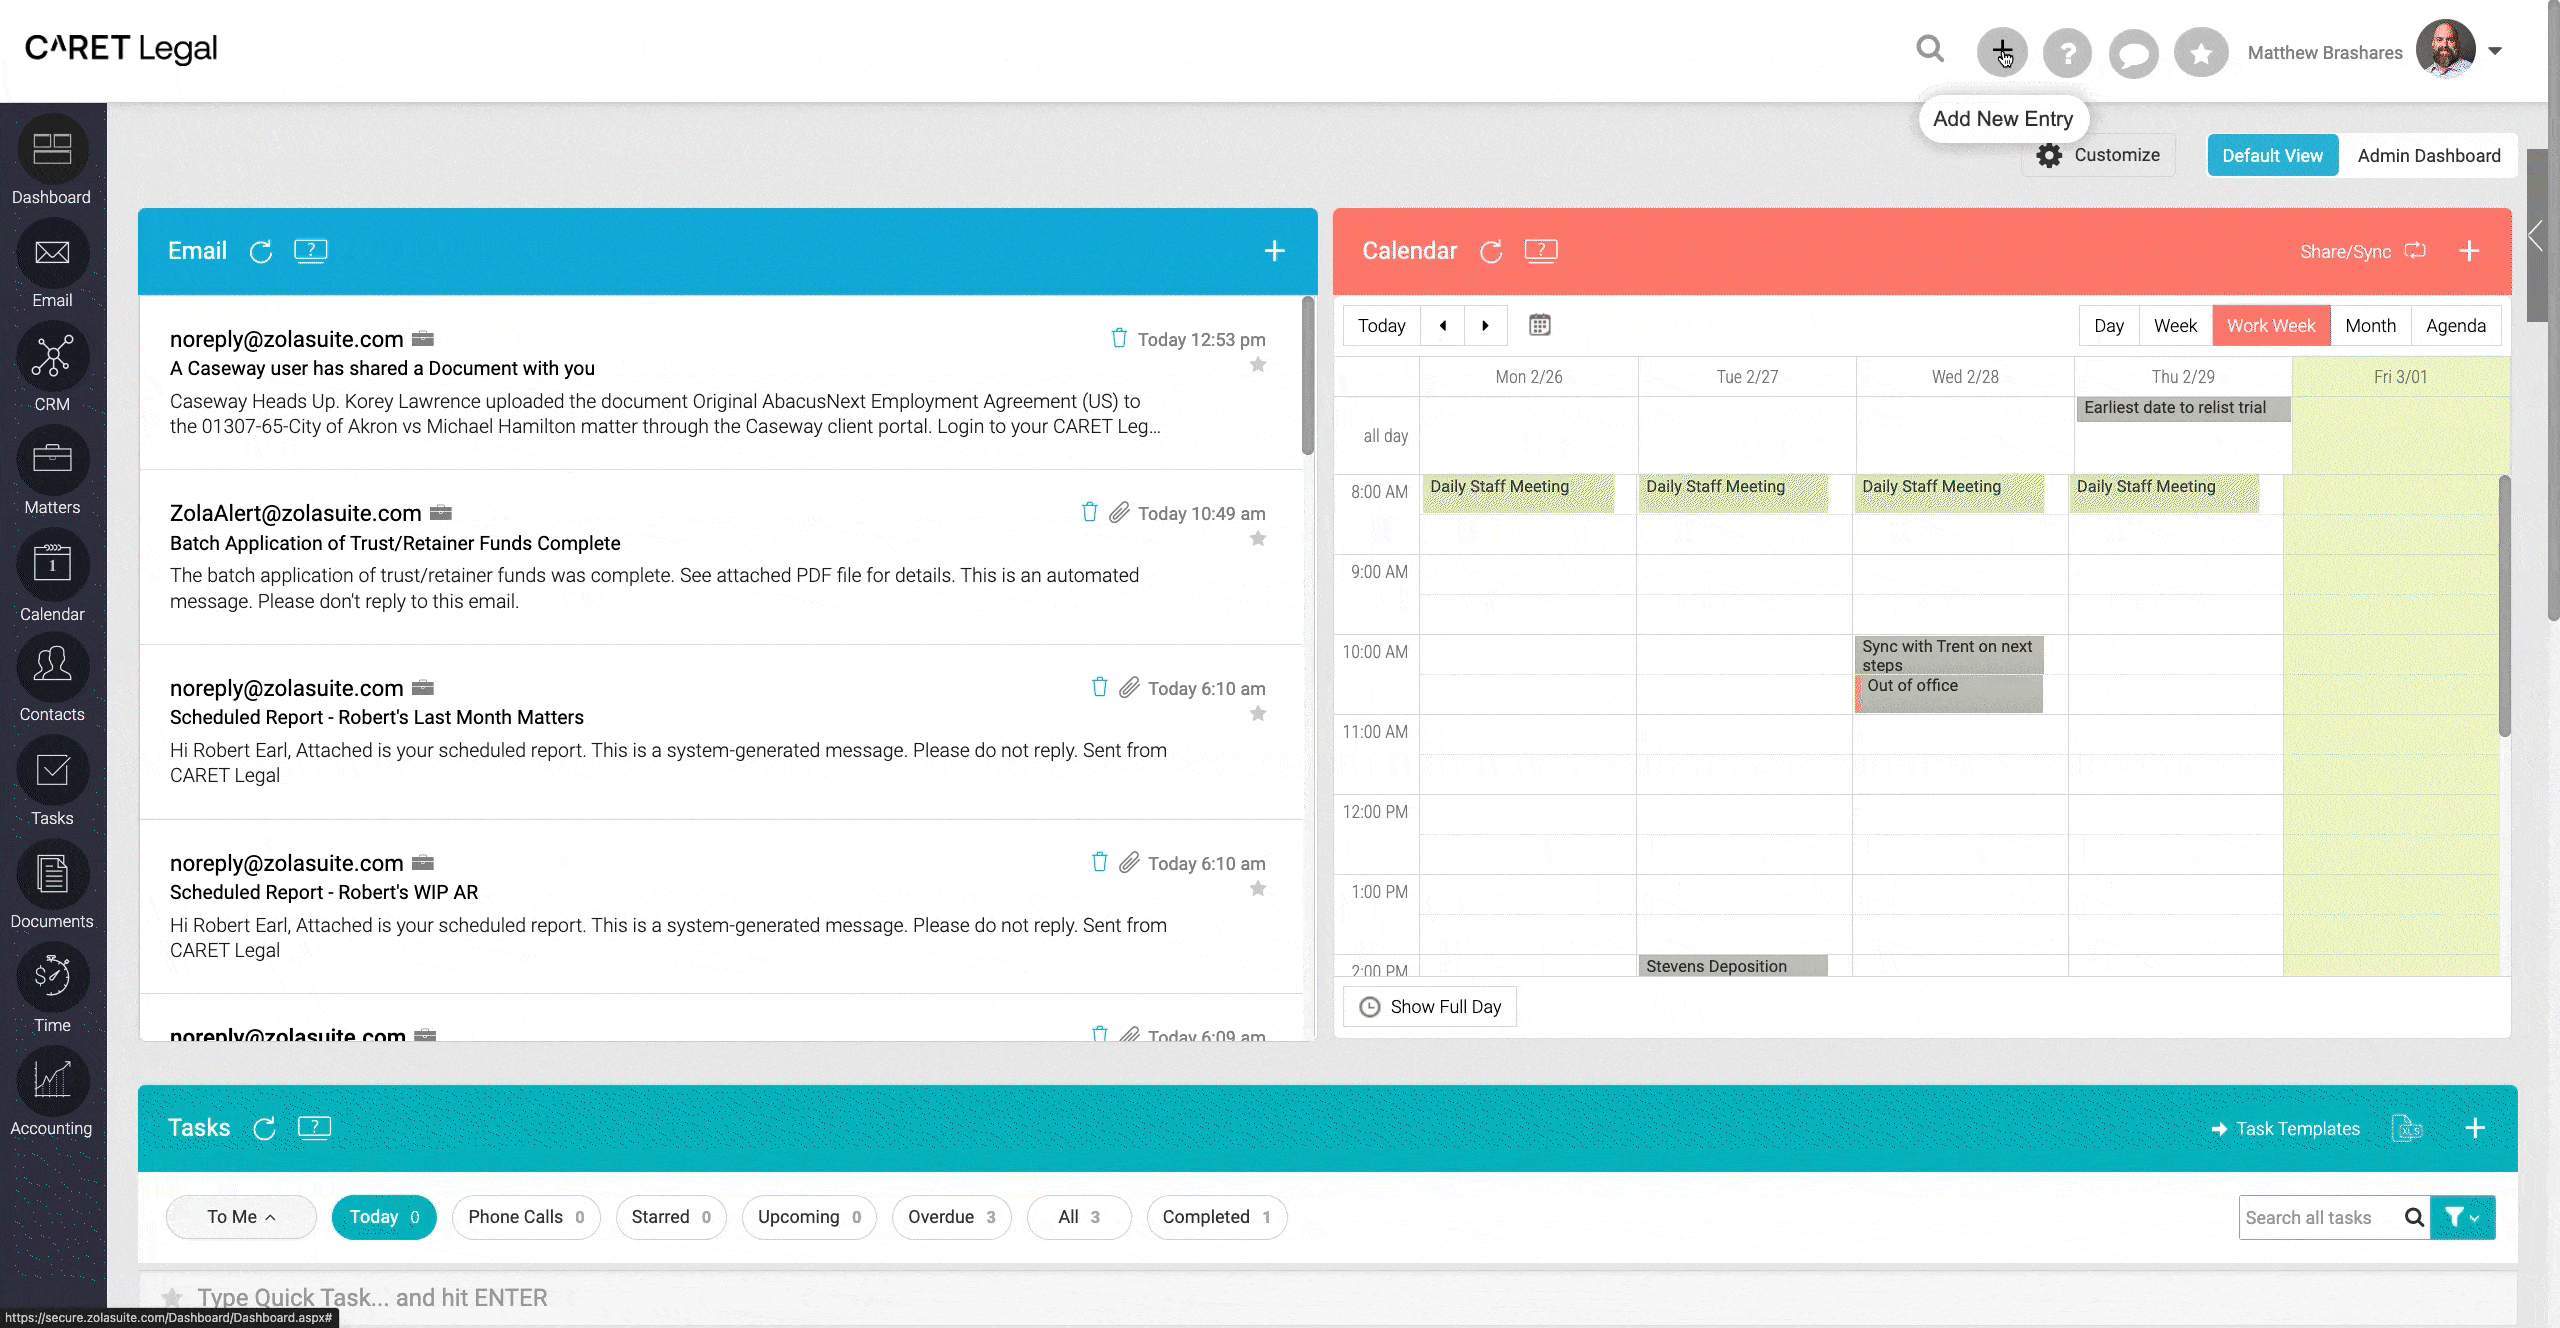The height and width of the screenshot is (1328, 2560).
Task: Expand the To Me assignee dropdown
Action: point(240,1217)
